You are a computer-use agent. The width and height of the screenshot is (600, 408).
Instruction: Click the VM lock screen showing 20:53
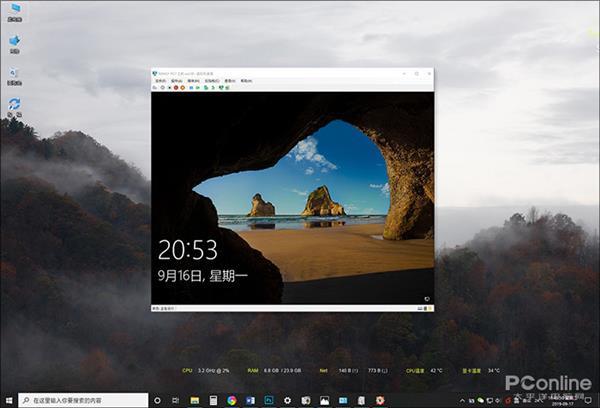pos(293,198)
